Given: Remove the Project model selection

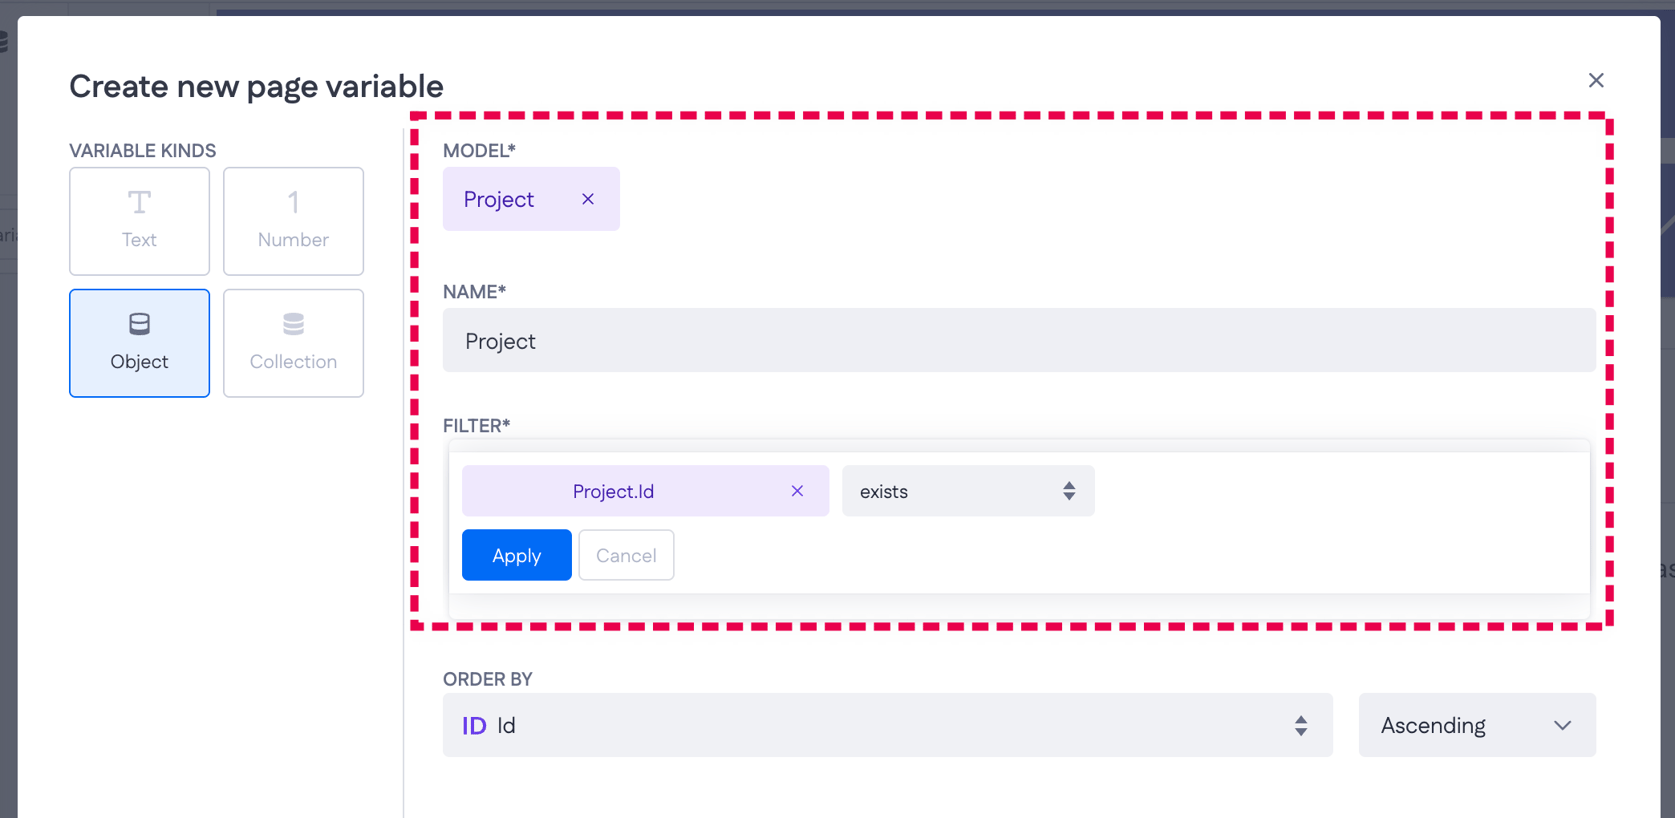Looking at the screenshot, I should tap(588, 199).
